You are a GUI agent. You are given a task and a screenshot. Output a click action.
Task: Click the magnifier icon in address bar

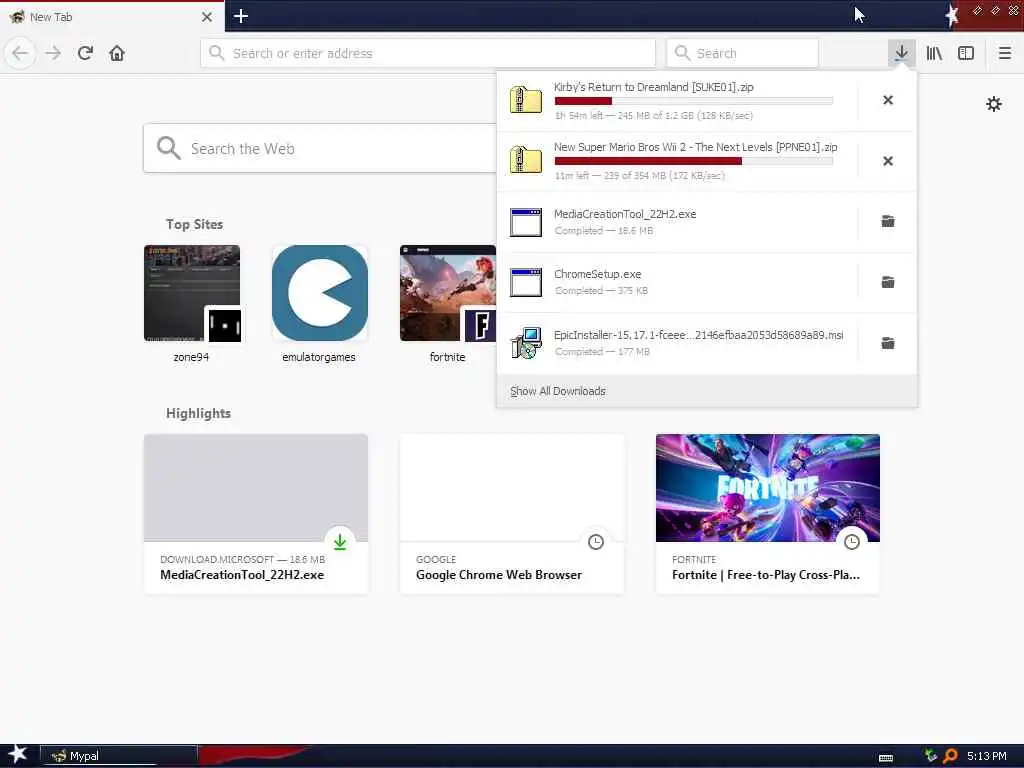pos(216,53)
